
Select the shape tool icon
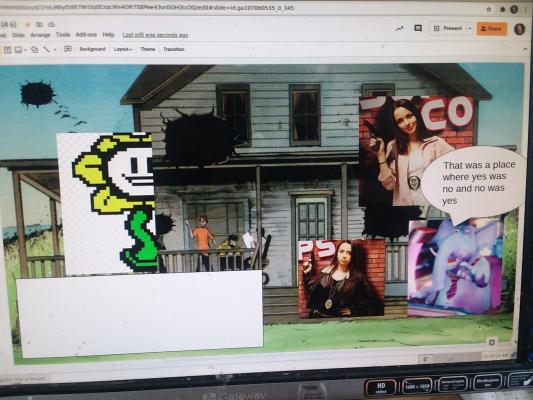tap(35, 50)
